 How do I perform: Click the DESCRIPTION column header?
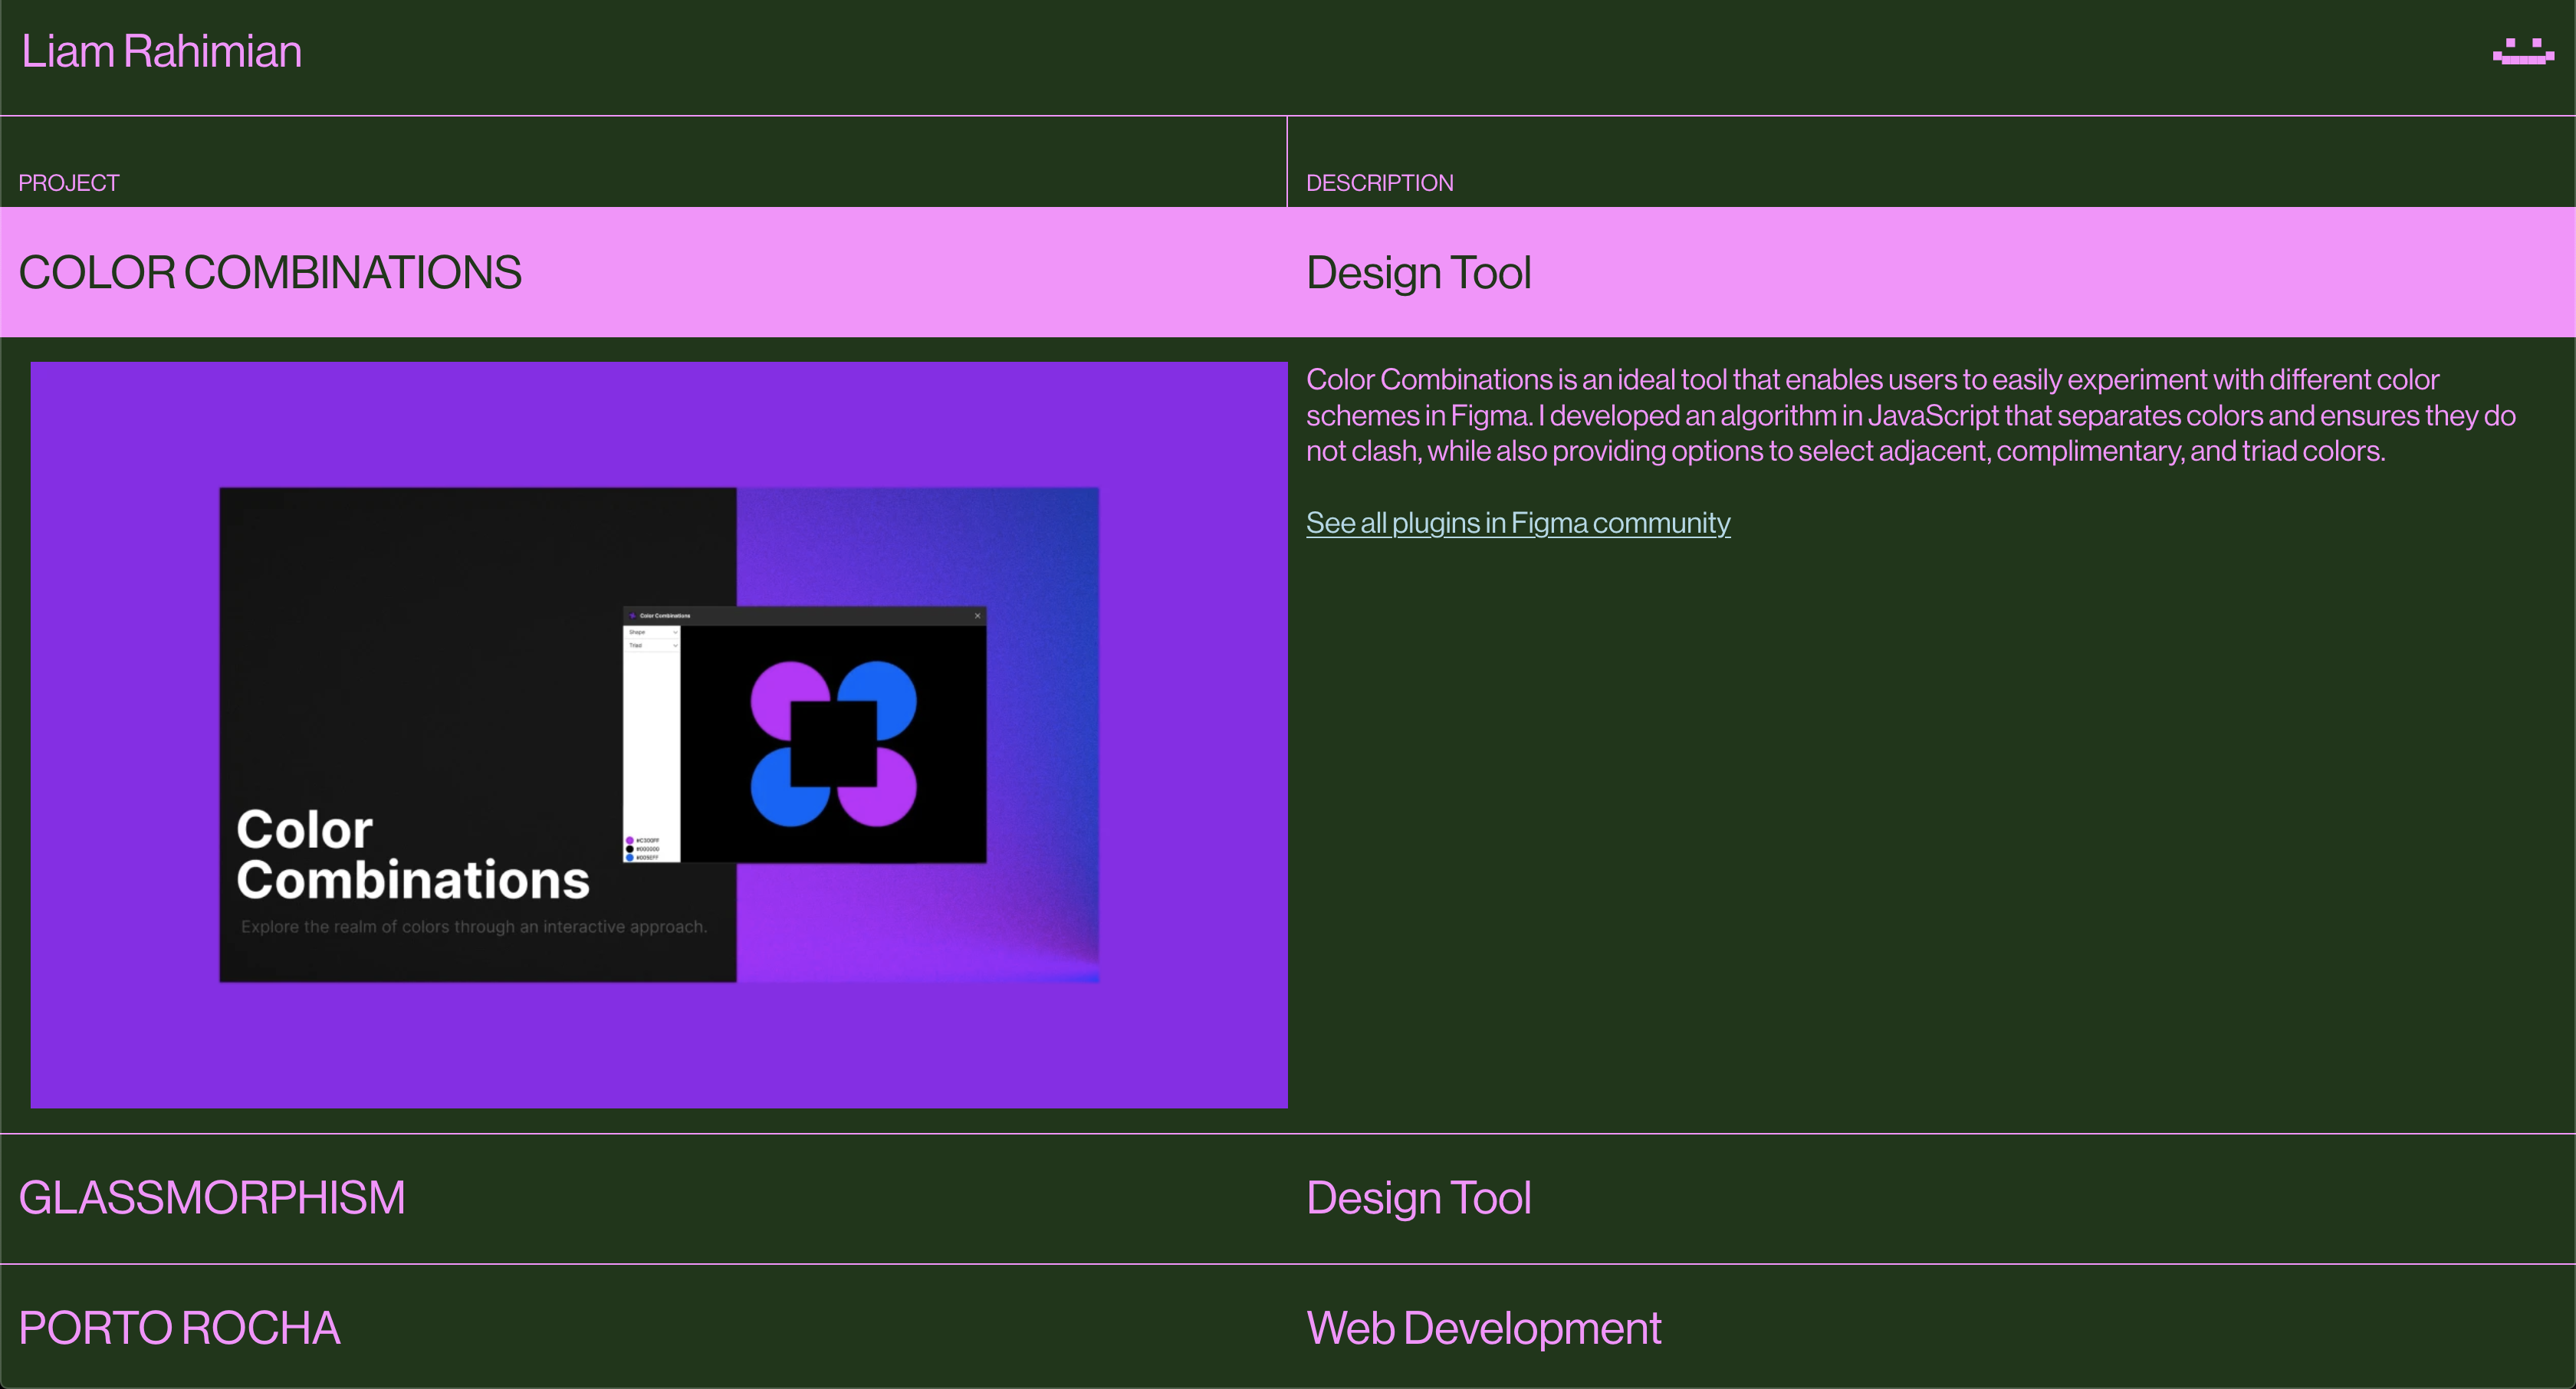[x=1379, y=183]
